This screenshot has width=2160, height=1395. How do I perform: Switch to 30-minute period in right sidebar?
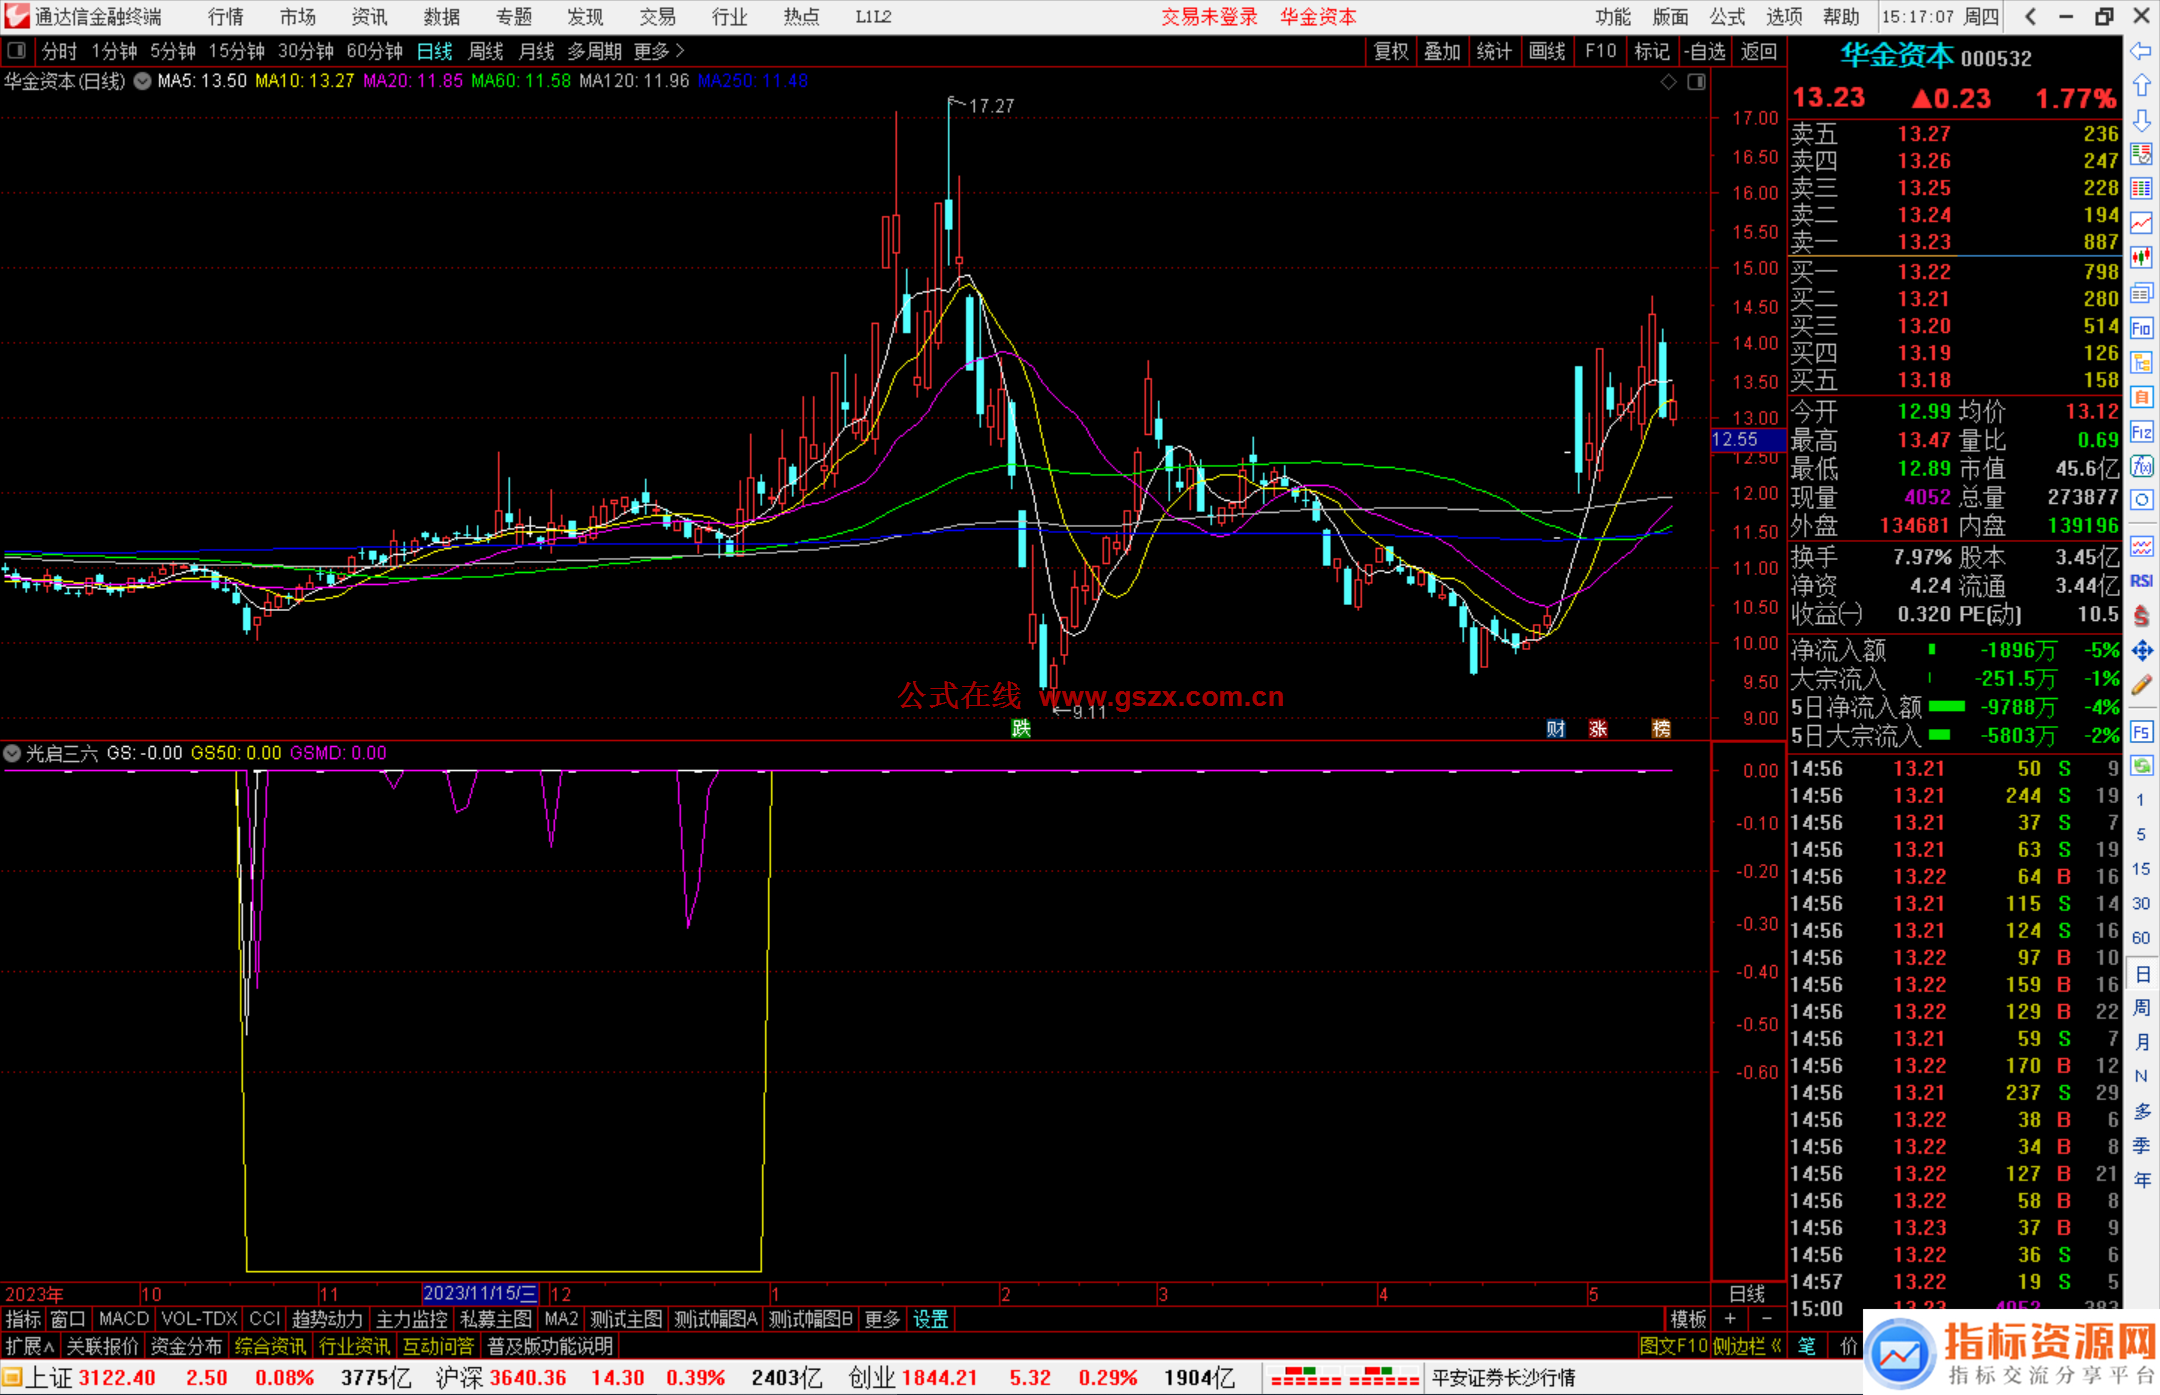(x=2141, y=904)
